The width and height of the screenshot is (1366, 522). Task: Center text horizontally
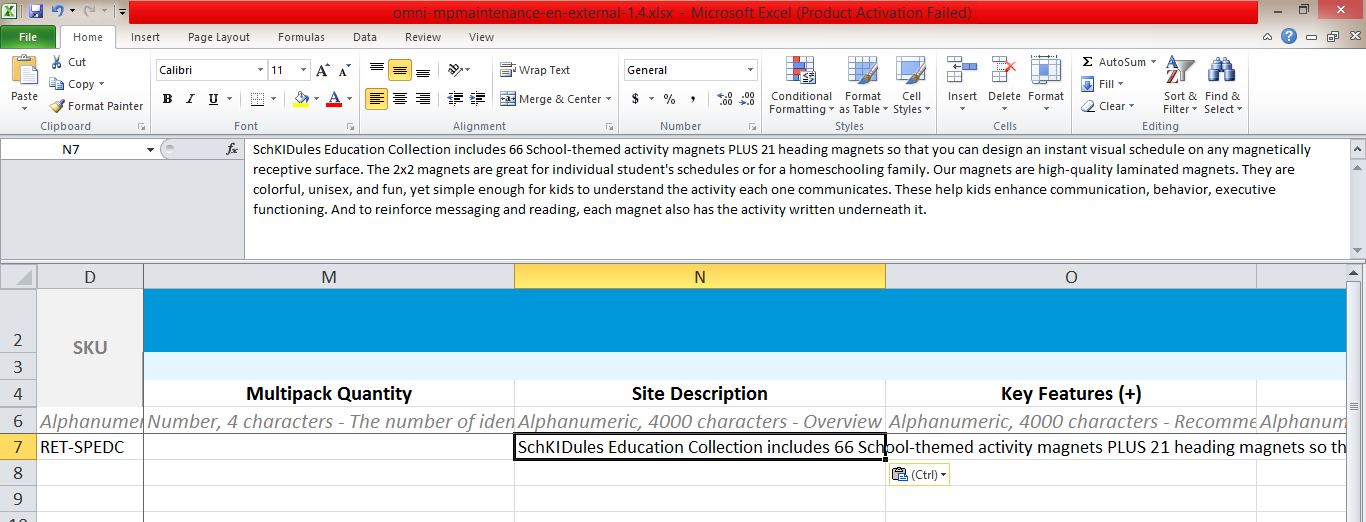pos(400,99)
